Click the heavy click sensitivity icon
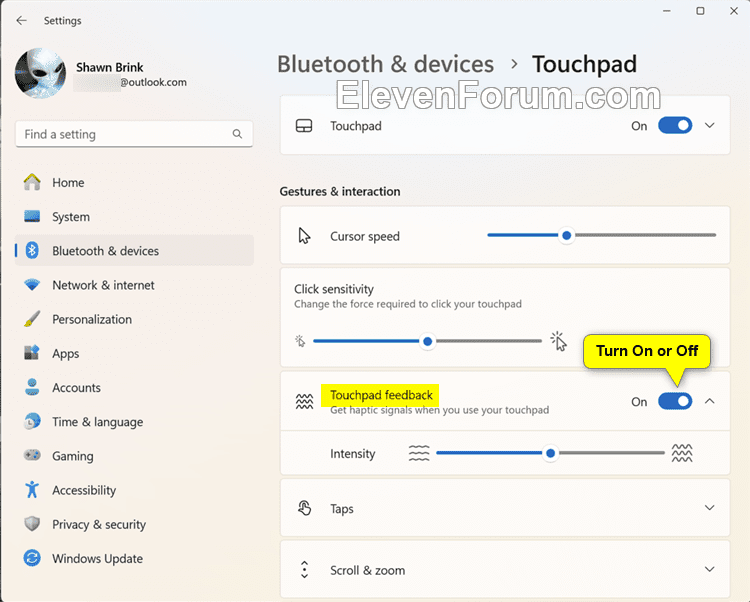750x602 pixels. click(x=558, y=341)
